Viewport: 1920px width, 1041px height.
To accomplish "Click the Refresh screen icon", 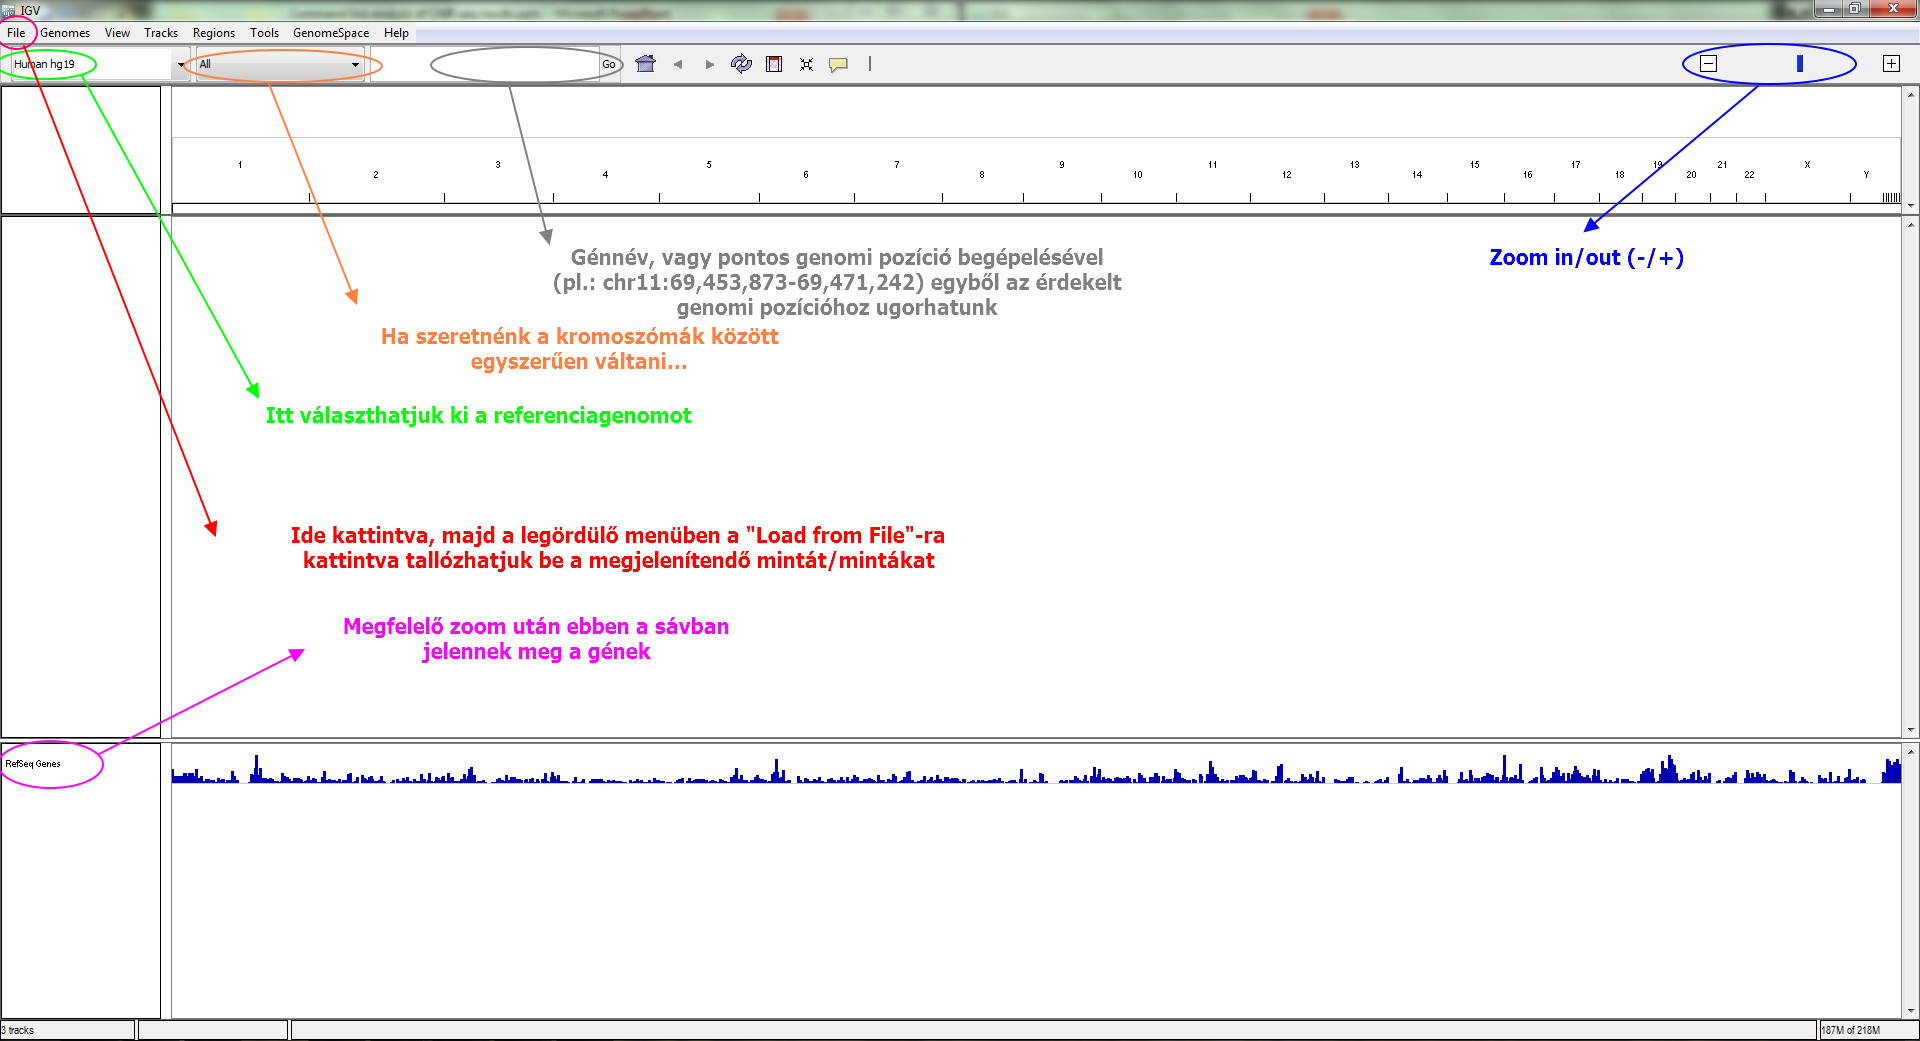I will tap(741, 64).
